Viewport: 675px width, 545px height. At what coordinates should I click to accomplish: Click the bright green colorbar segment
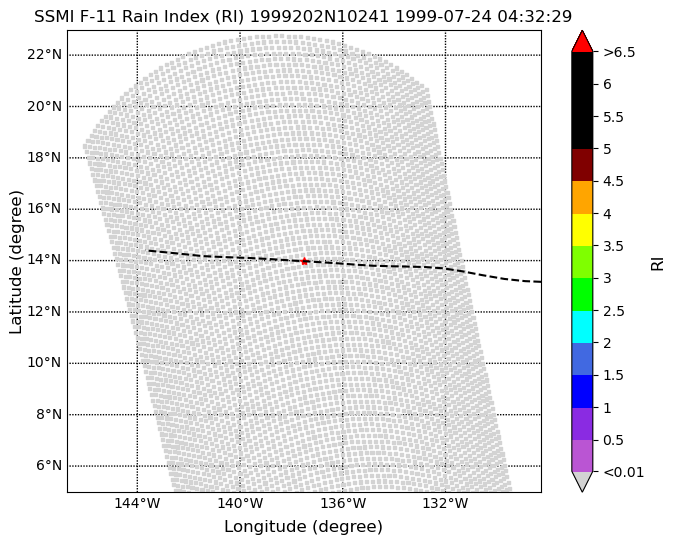coord(582,294)
